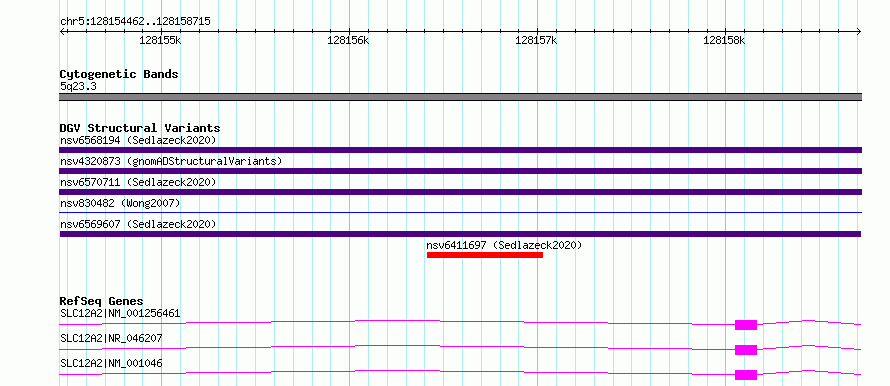Screen dimensions: 890x386
Task: Select the red nsv6411697 variant bar
Action: (485, 255)
